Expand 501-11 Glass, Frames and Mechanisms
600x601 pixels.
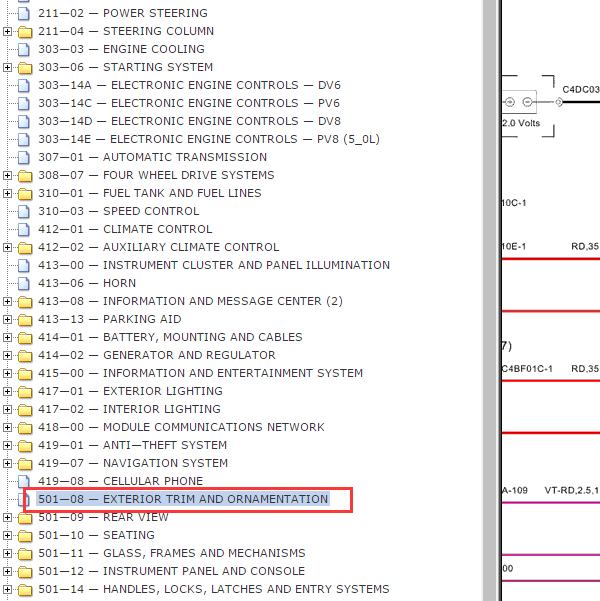point(7,554)
